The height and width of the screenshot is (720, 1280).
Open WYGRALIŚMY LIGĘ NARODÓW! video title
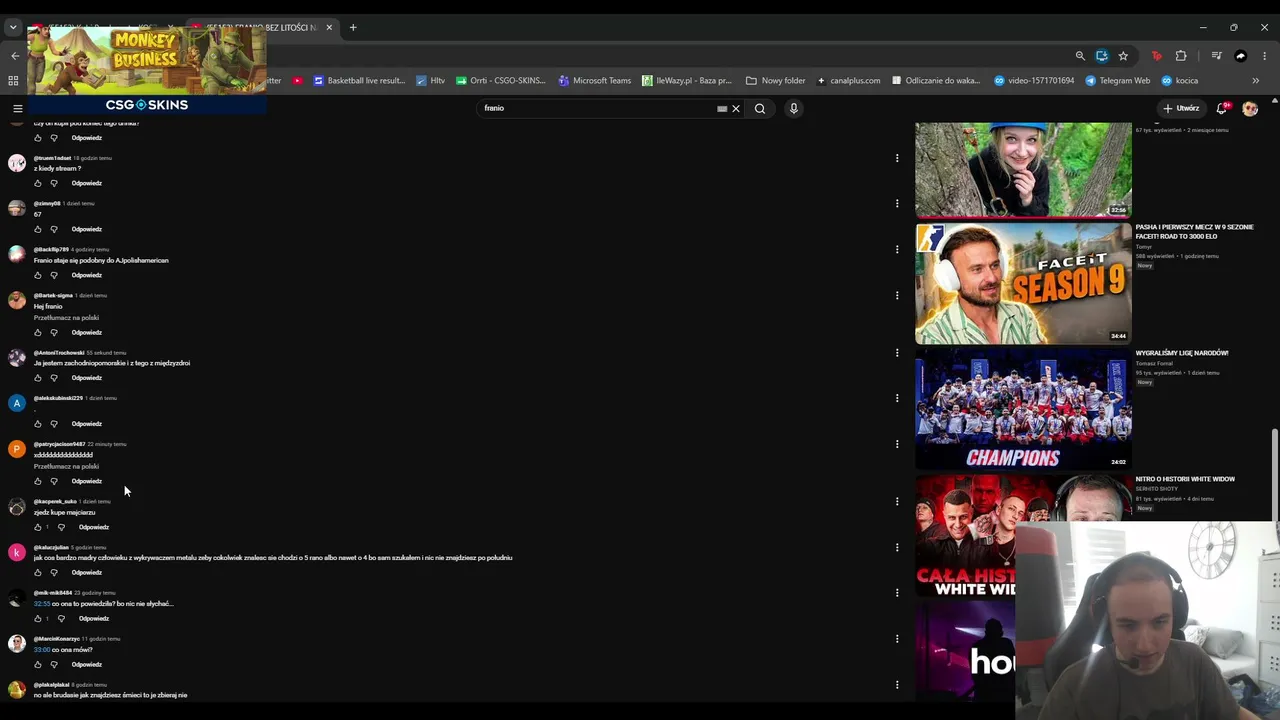coord(1182,353)
